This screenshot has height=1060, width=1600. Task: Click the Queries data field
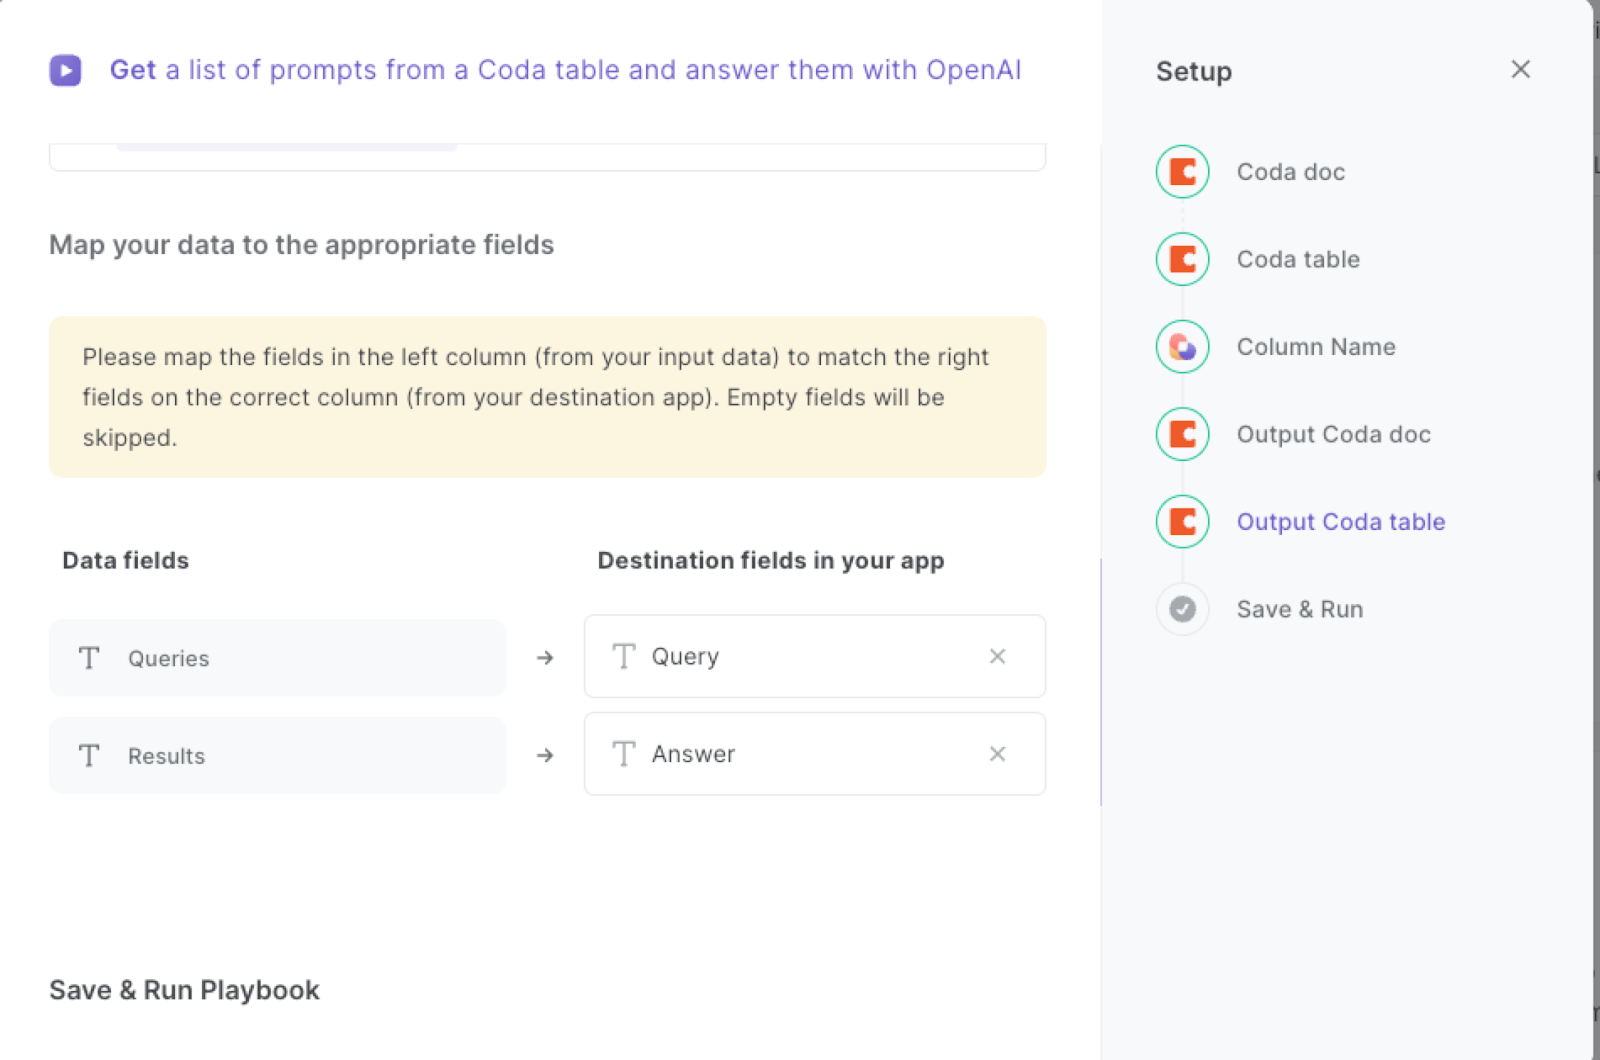pyautogui.click(x=277, y=658)
